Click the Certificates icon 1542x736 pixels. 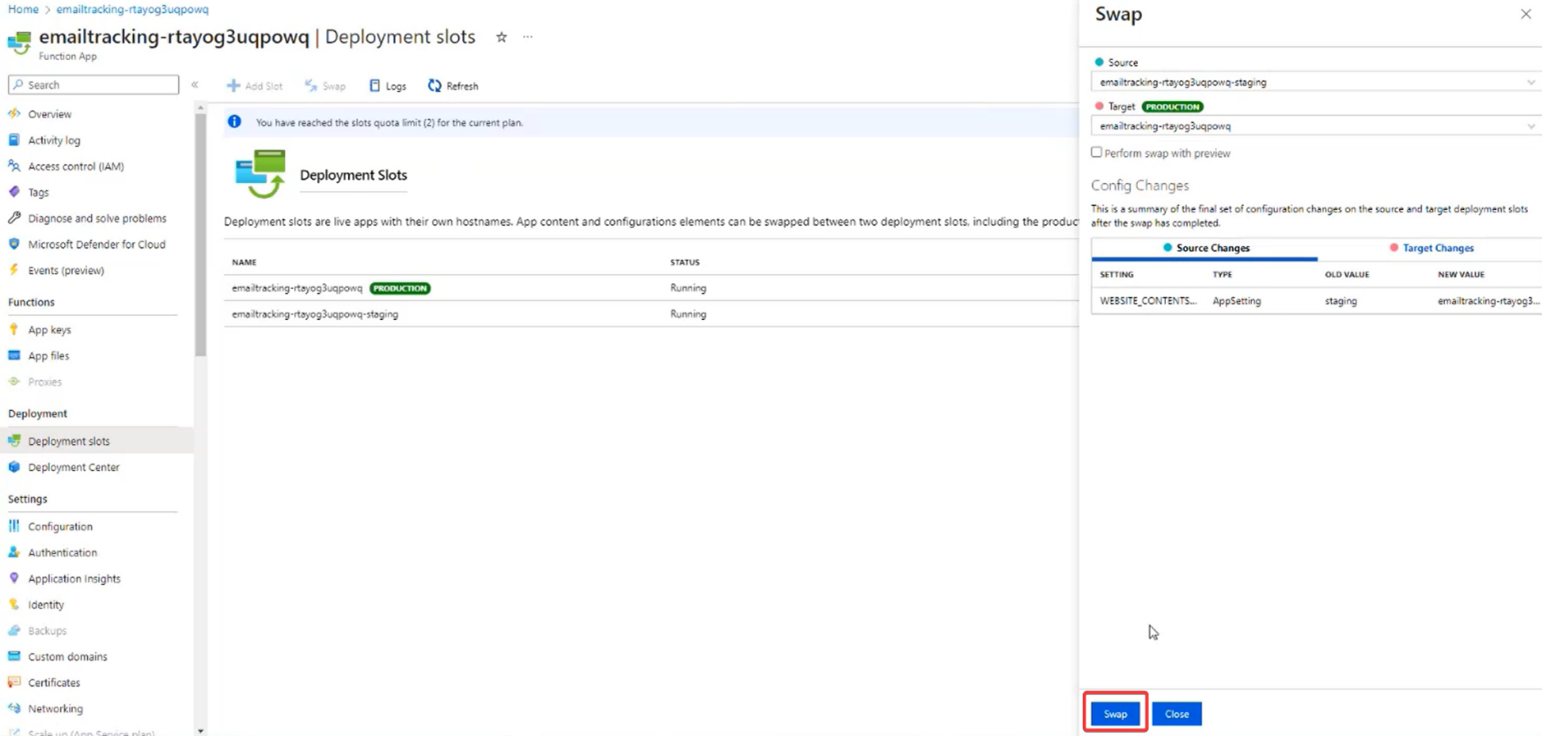coord(14,682)
